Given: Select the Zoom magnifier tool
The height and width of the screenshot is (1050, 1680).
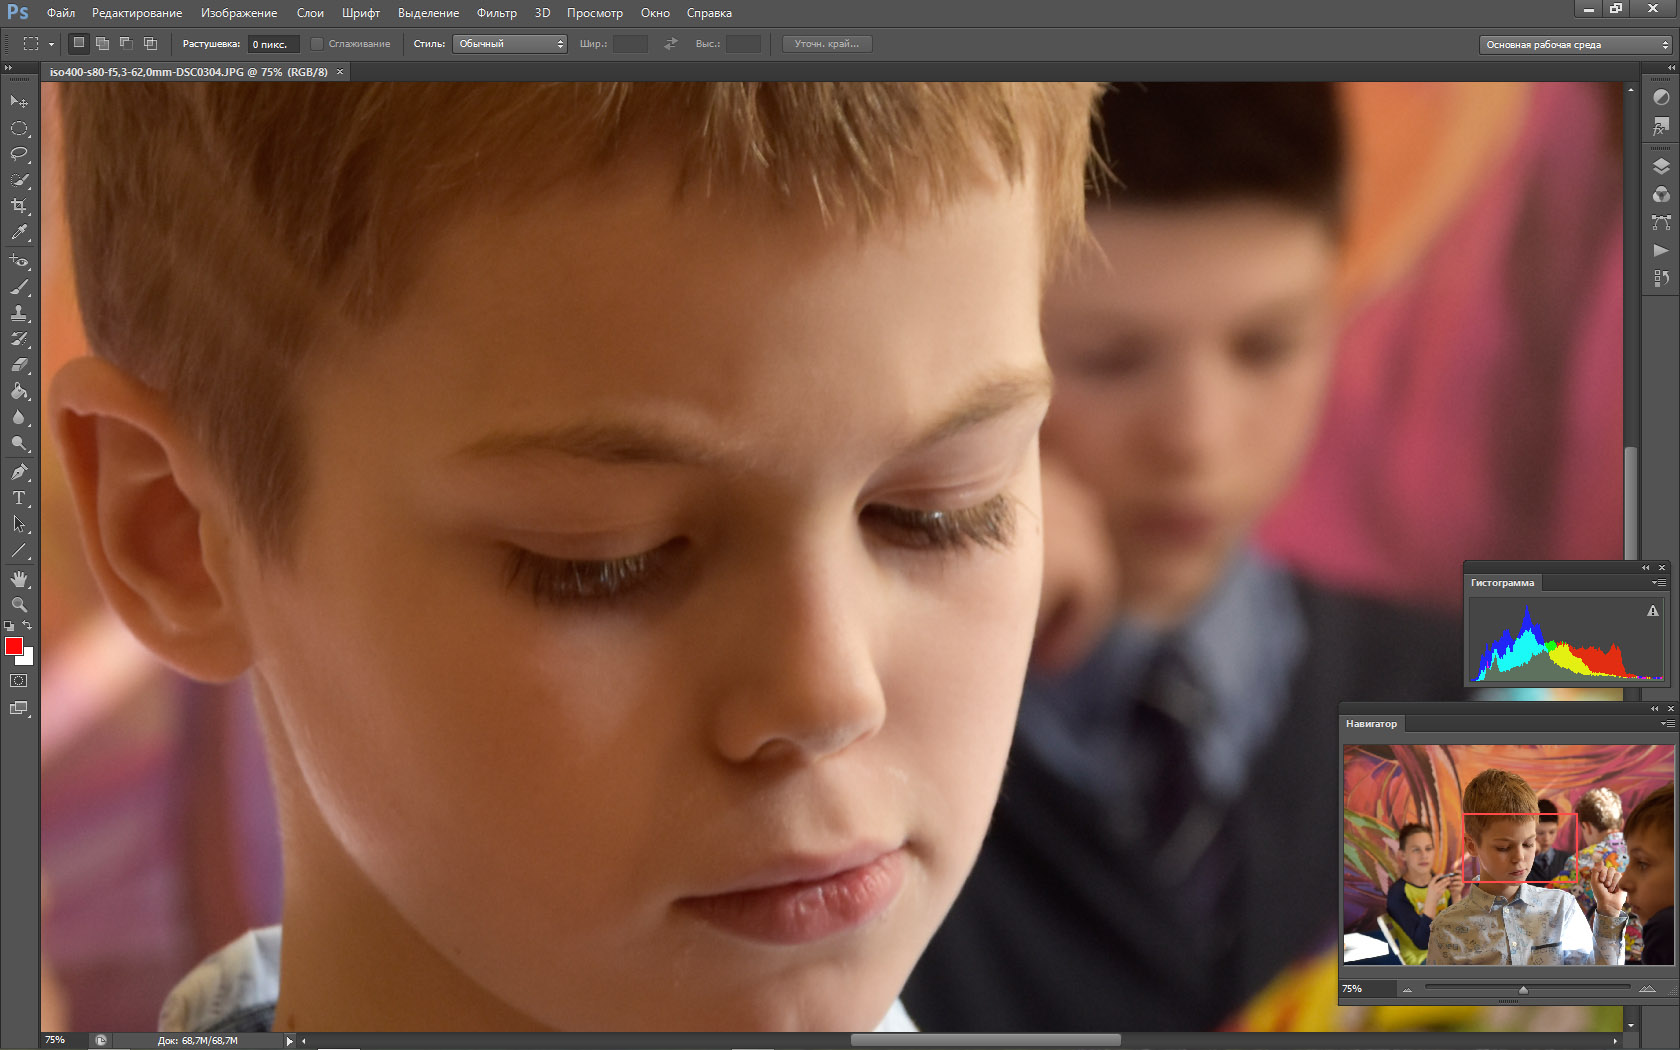Looking at the screenshot, I should (x=19, y=605).
